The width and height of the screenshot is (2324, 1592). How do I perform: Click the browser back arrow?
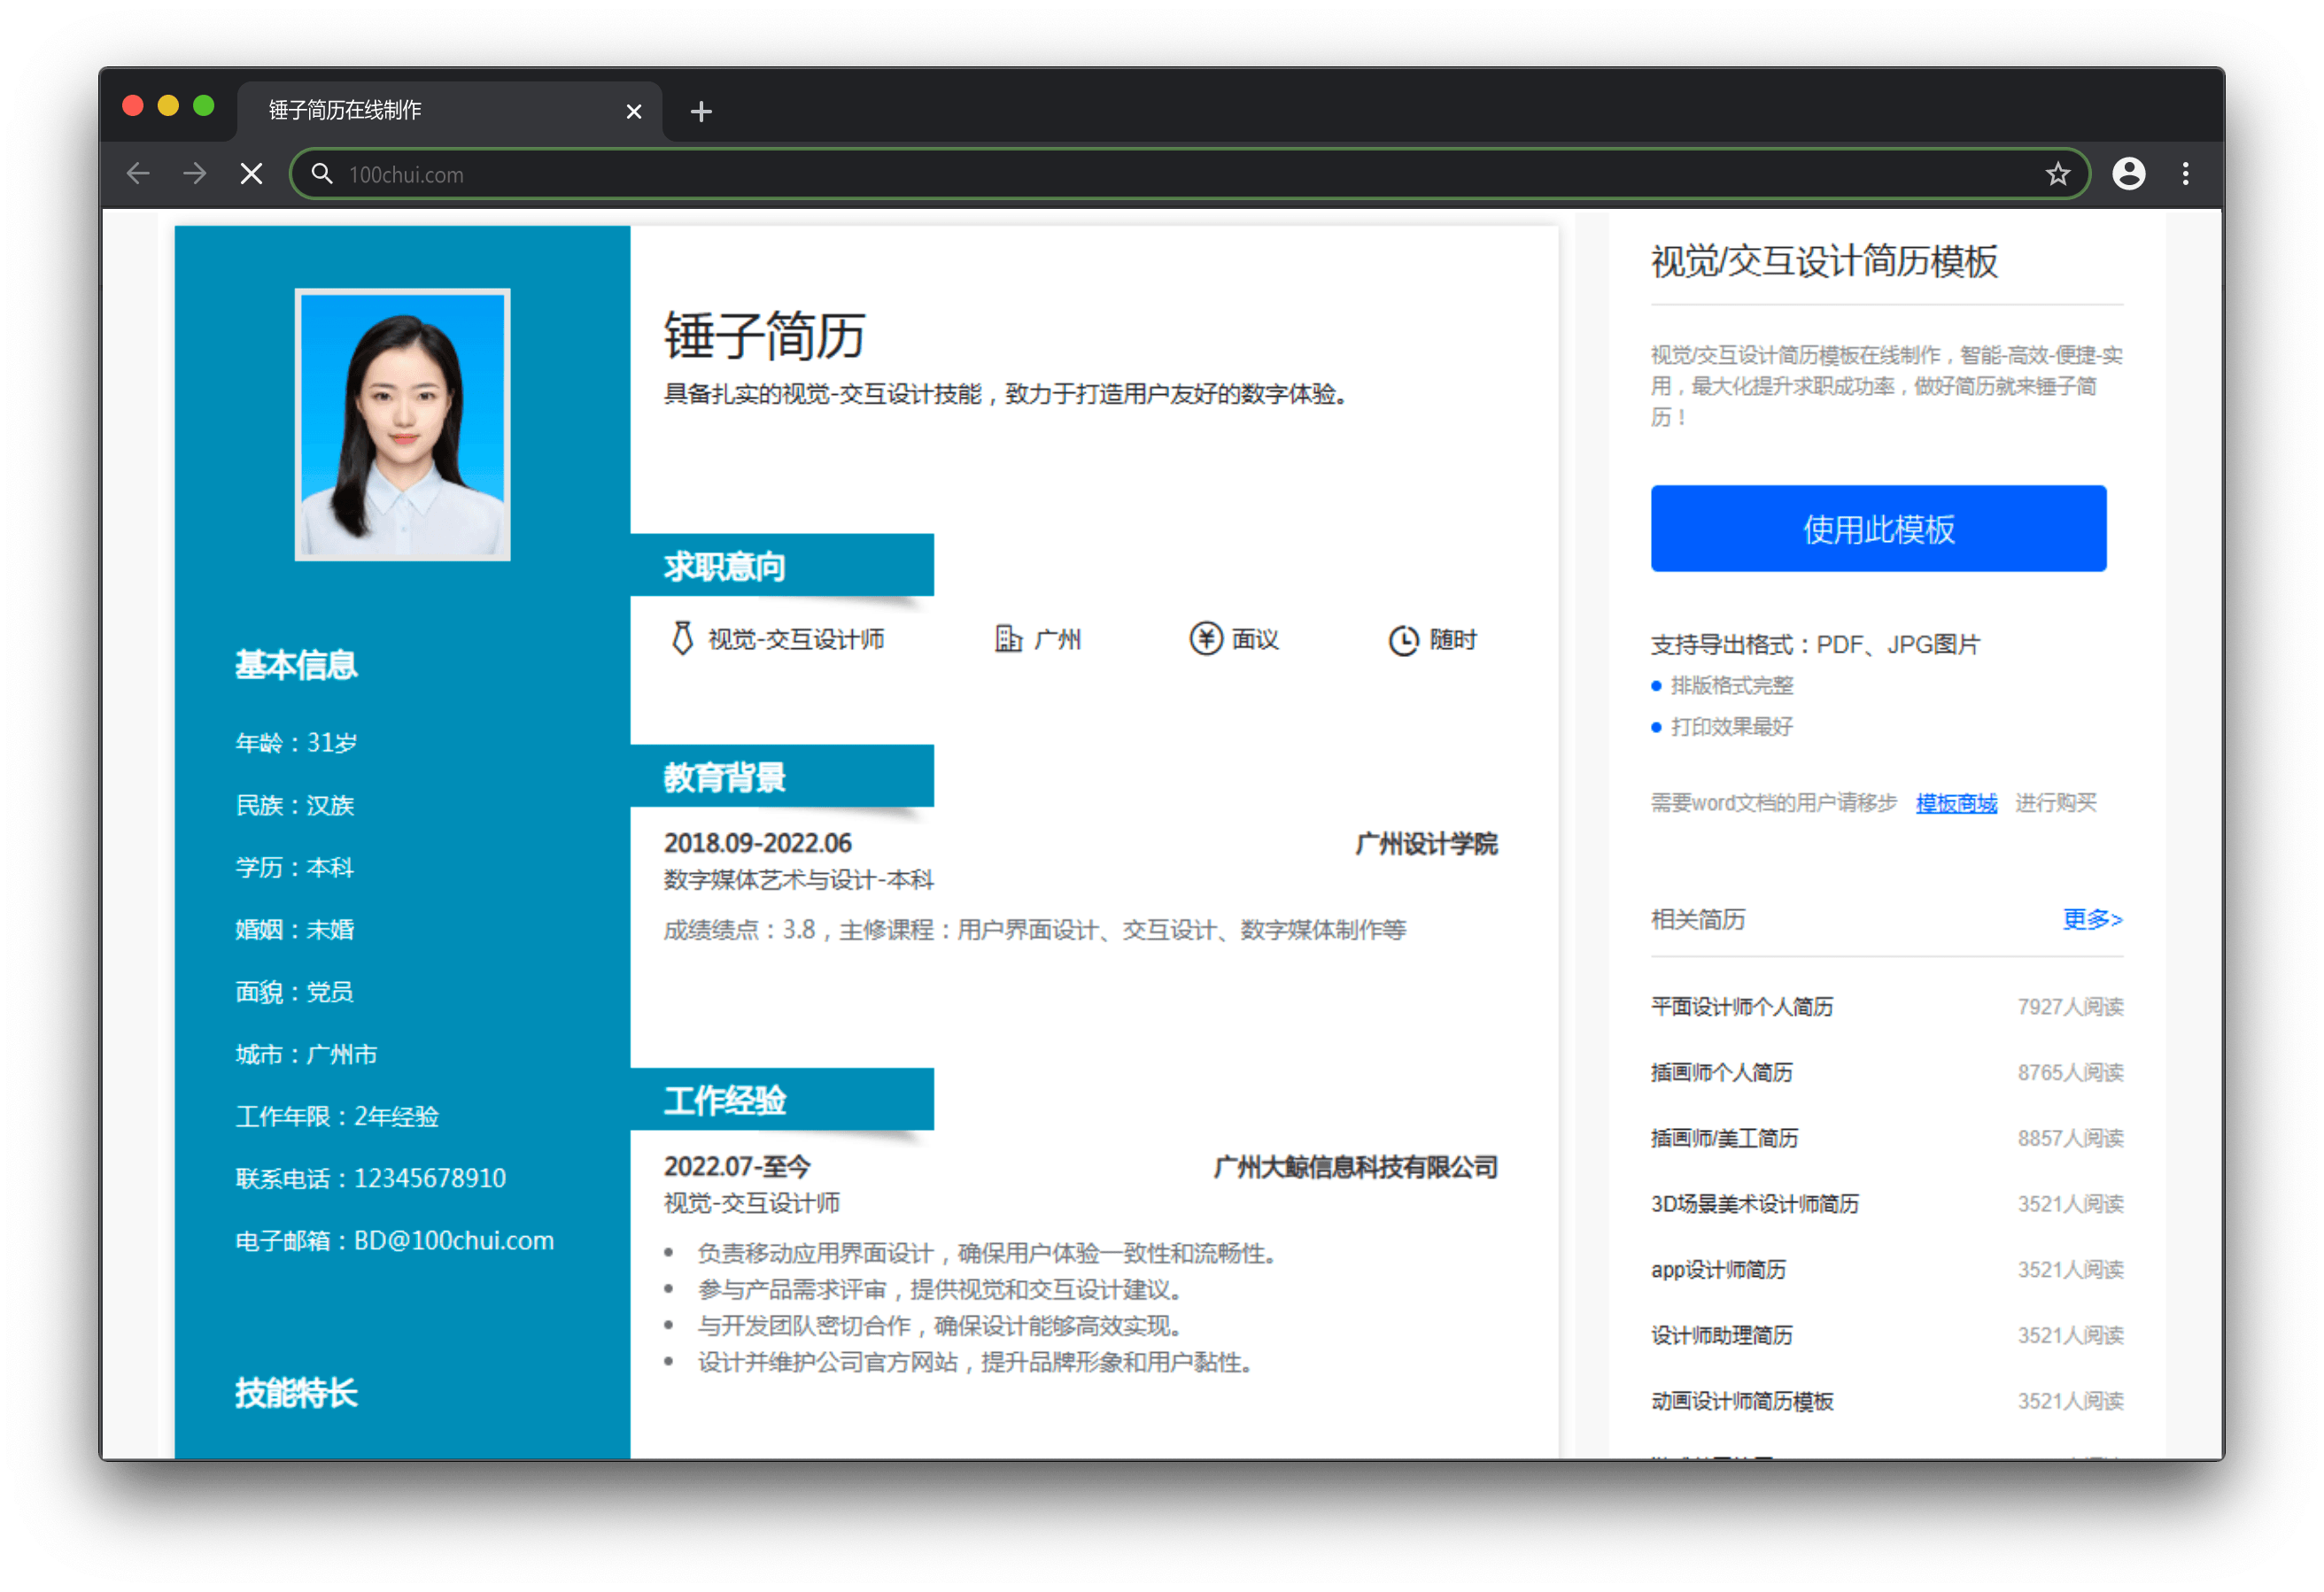pos(138,174)
